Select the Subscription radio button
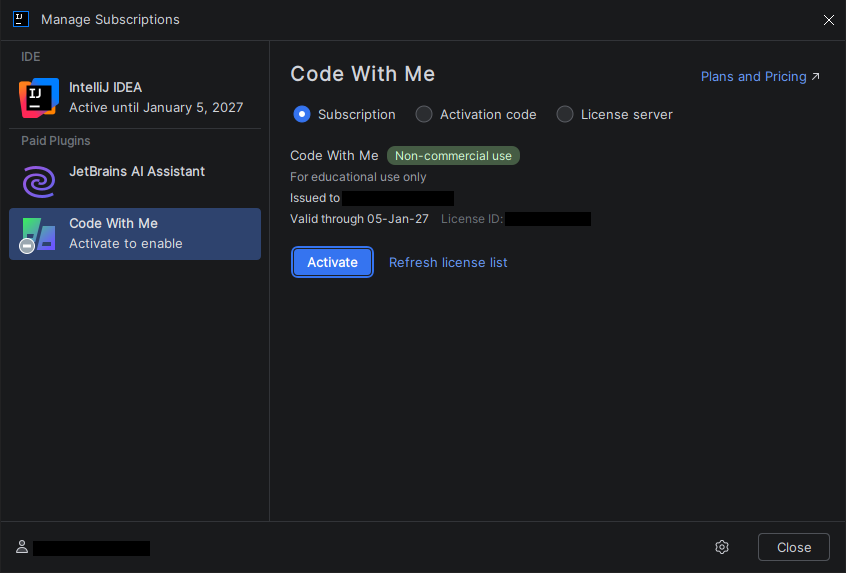Viewport: 846px width, 573px height. pyautogui.click(x=302, y=114)
